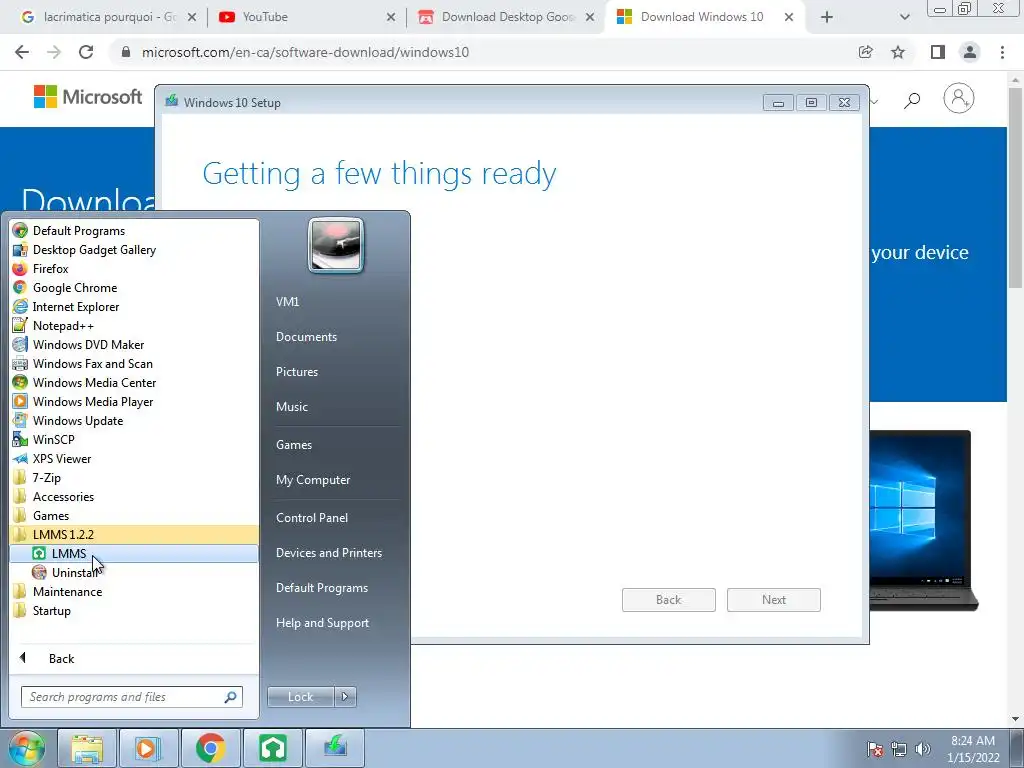Open My Computer from Start menu
The image size is (1024, 768).
[x=313, y=480]
